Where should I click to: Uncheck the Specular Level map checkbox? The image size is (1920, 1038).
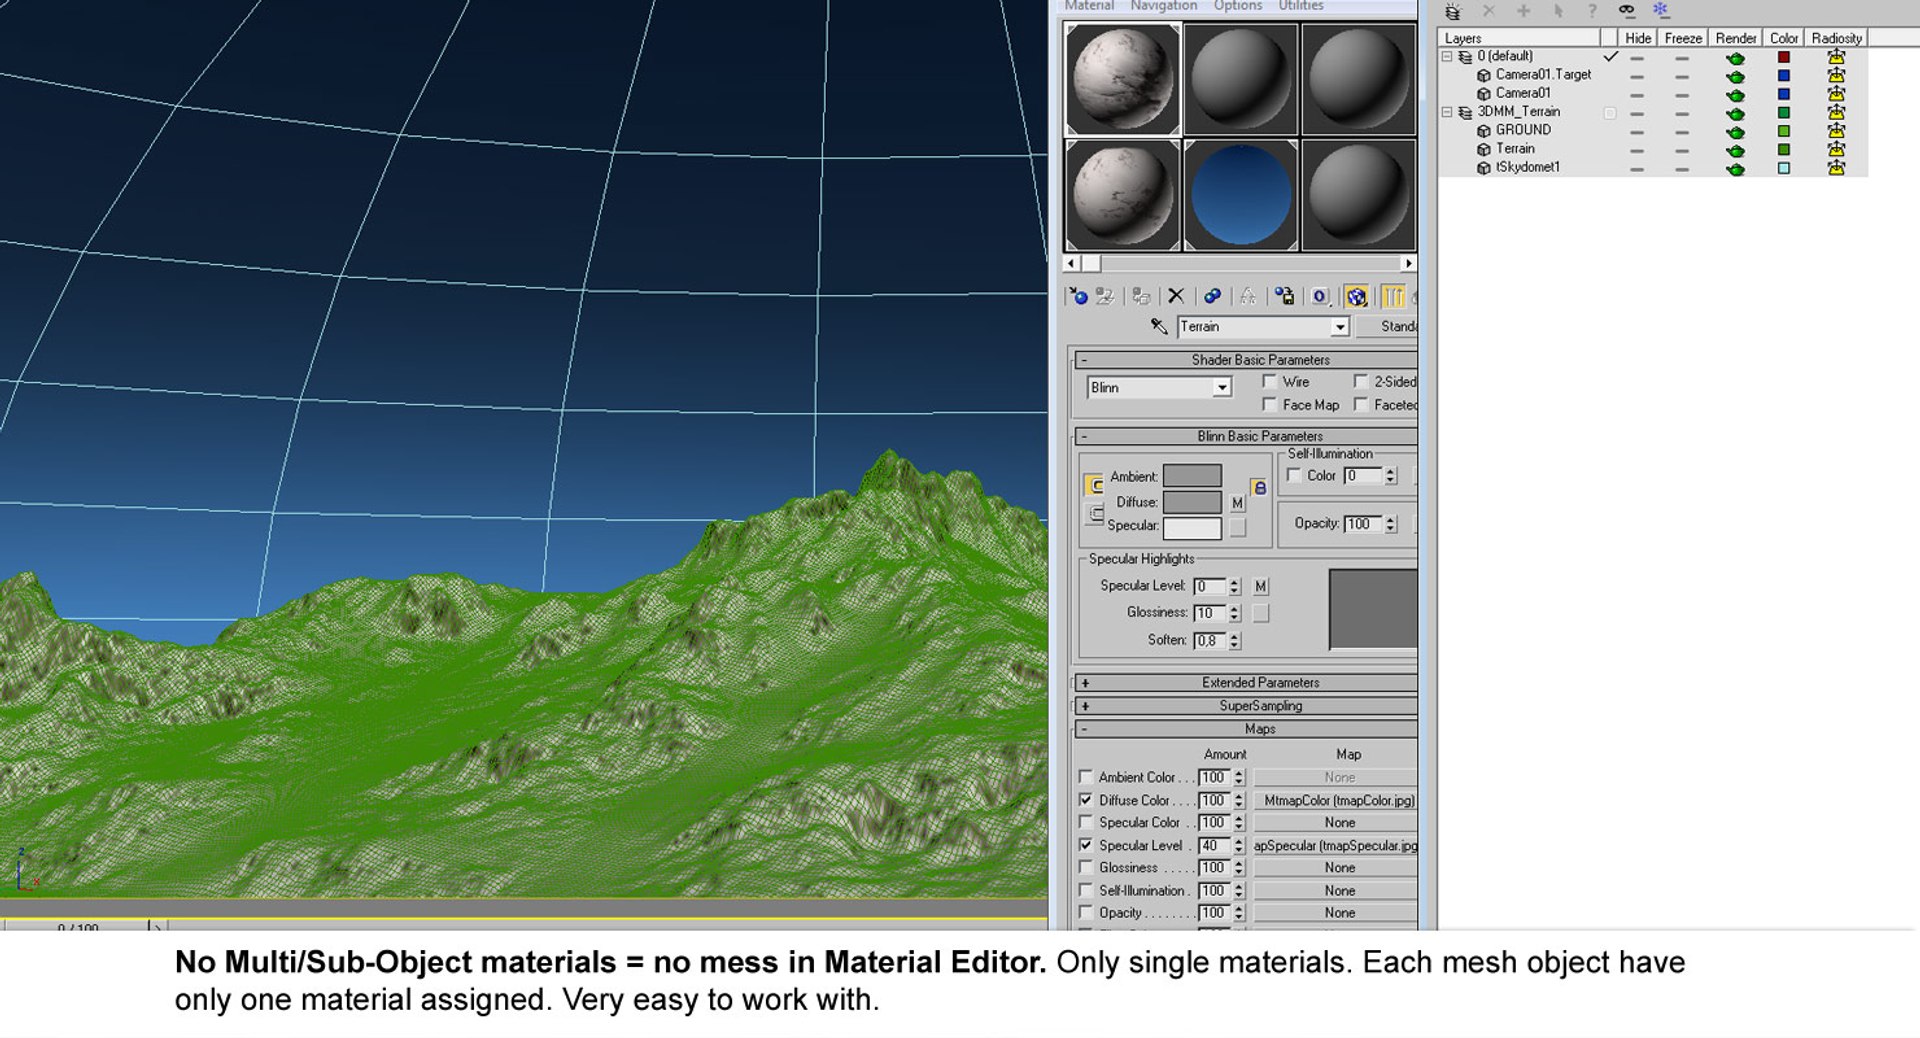pos(1086,845)
